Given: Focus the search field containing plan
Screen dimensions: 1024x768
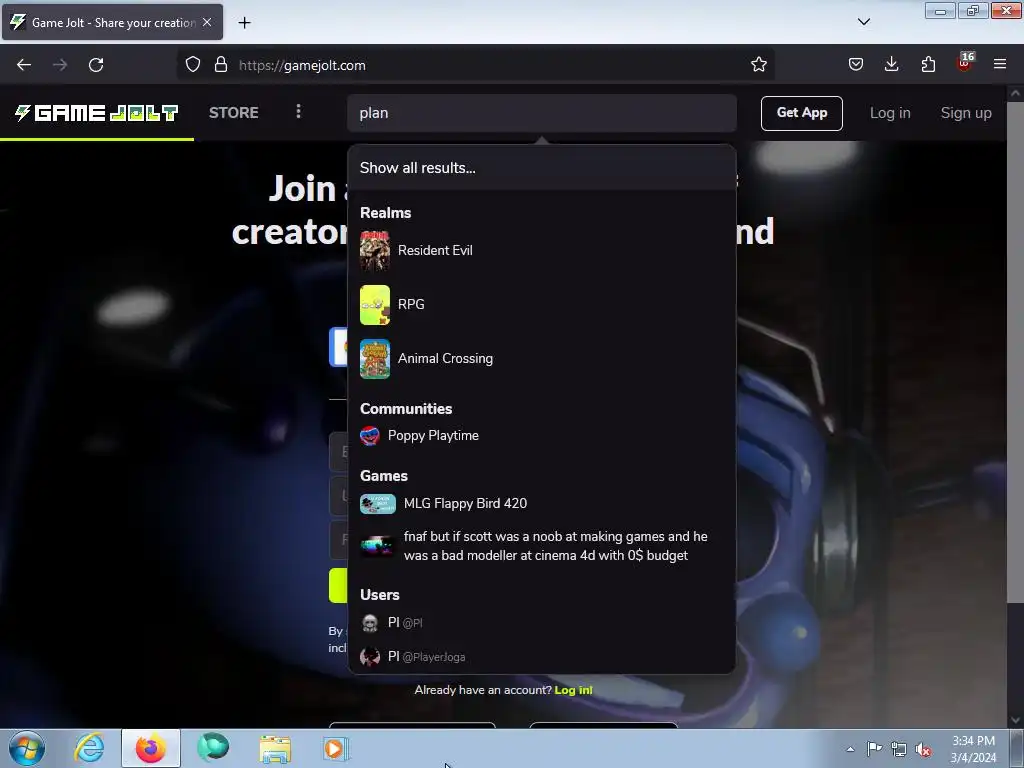Looking at the screenshot, I should click(542, 113).
